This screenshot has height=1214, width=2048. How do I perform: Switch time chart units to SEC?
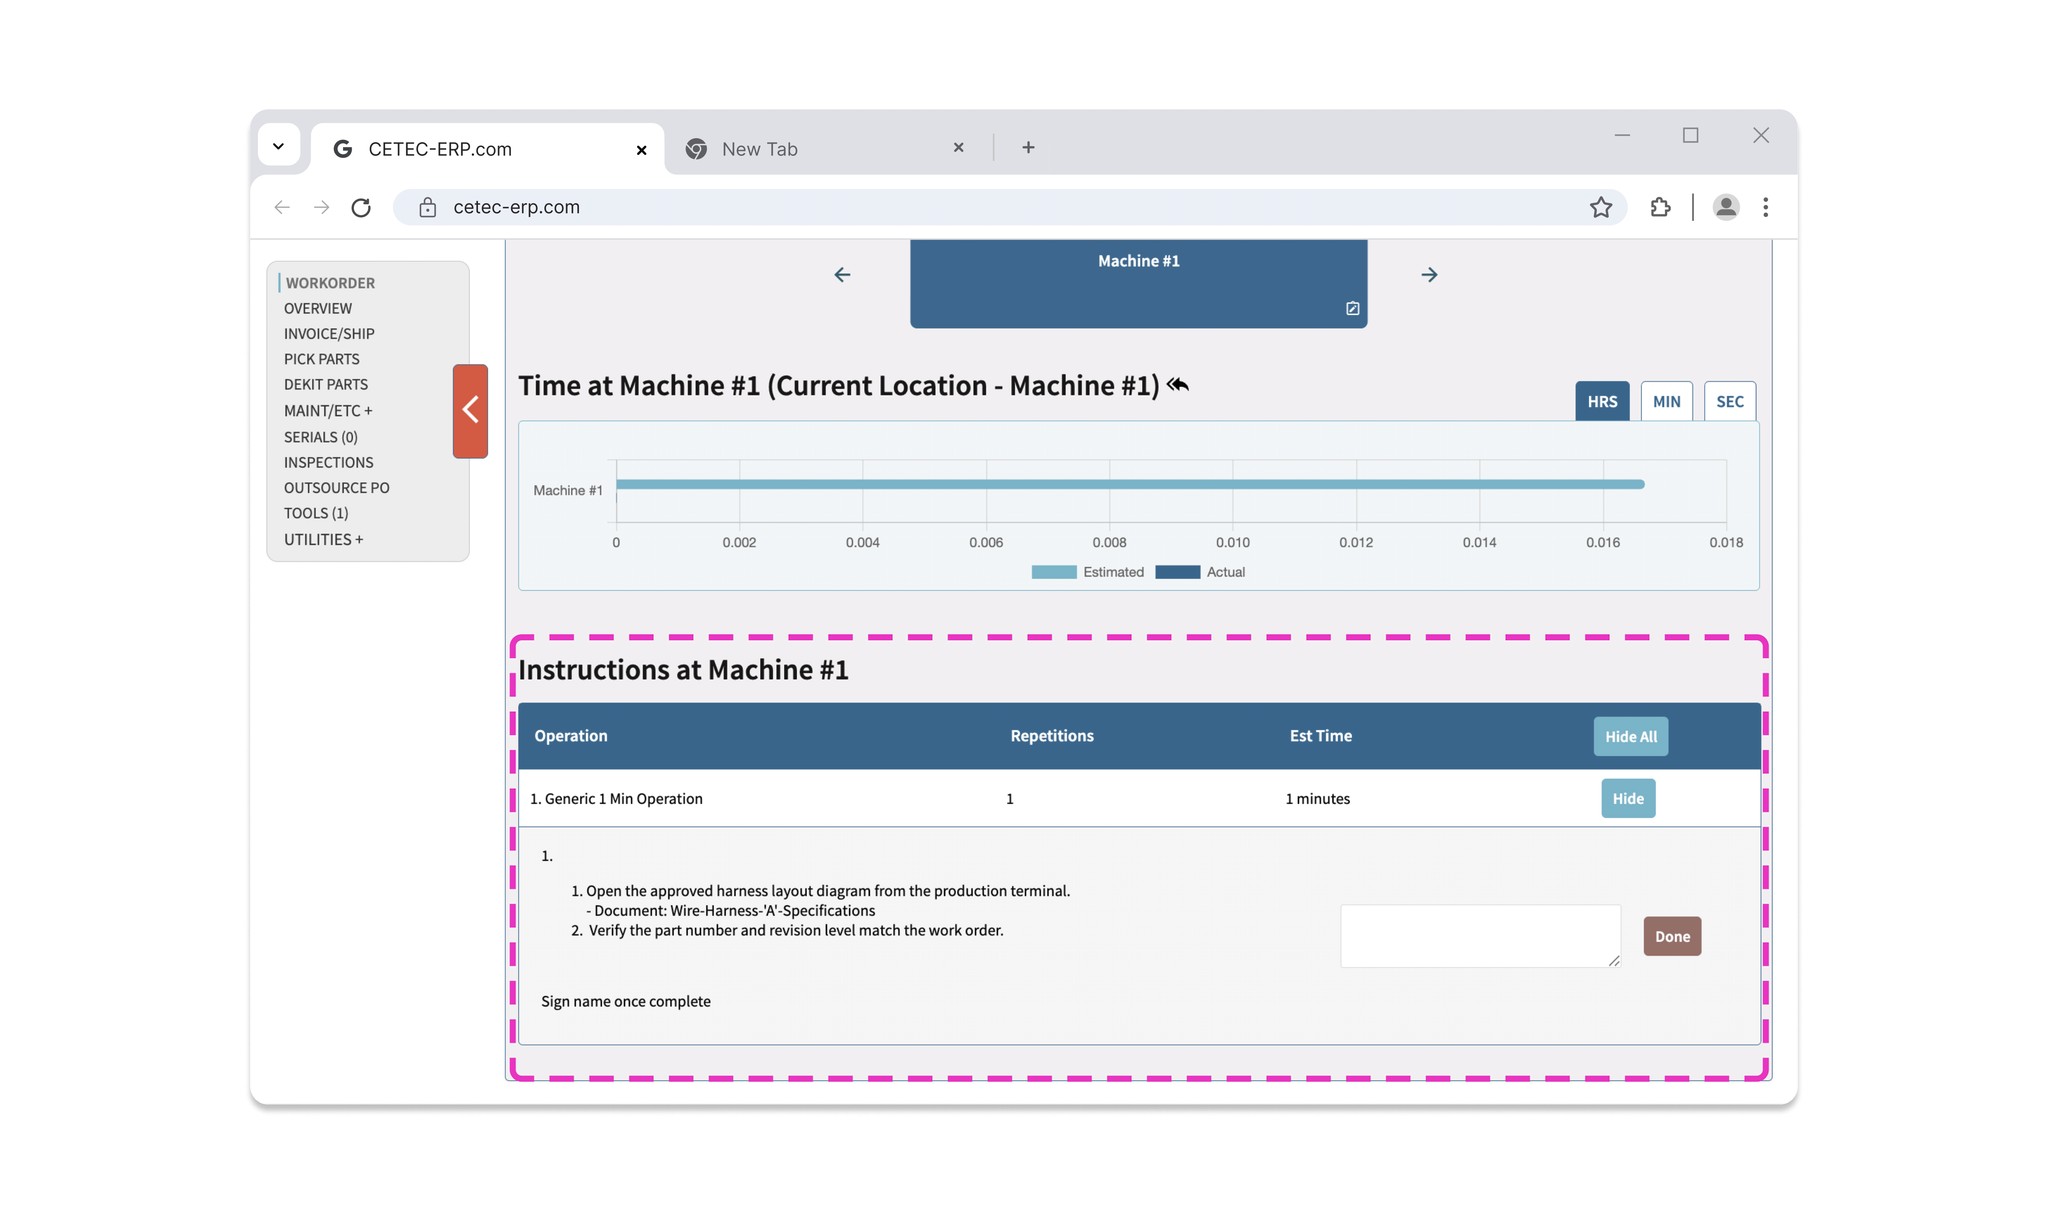(1729, 401)
